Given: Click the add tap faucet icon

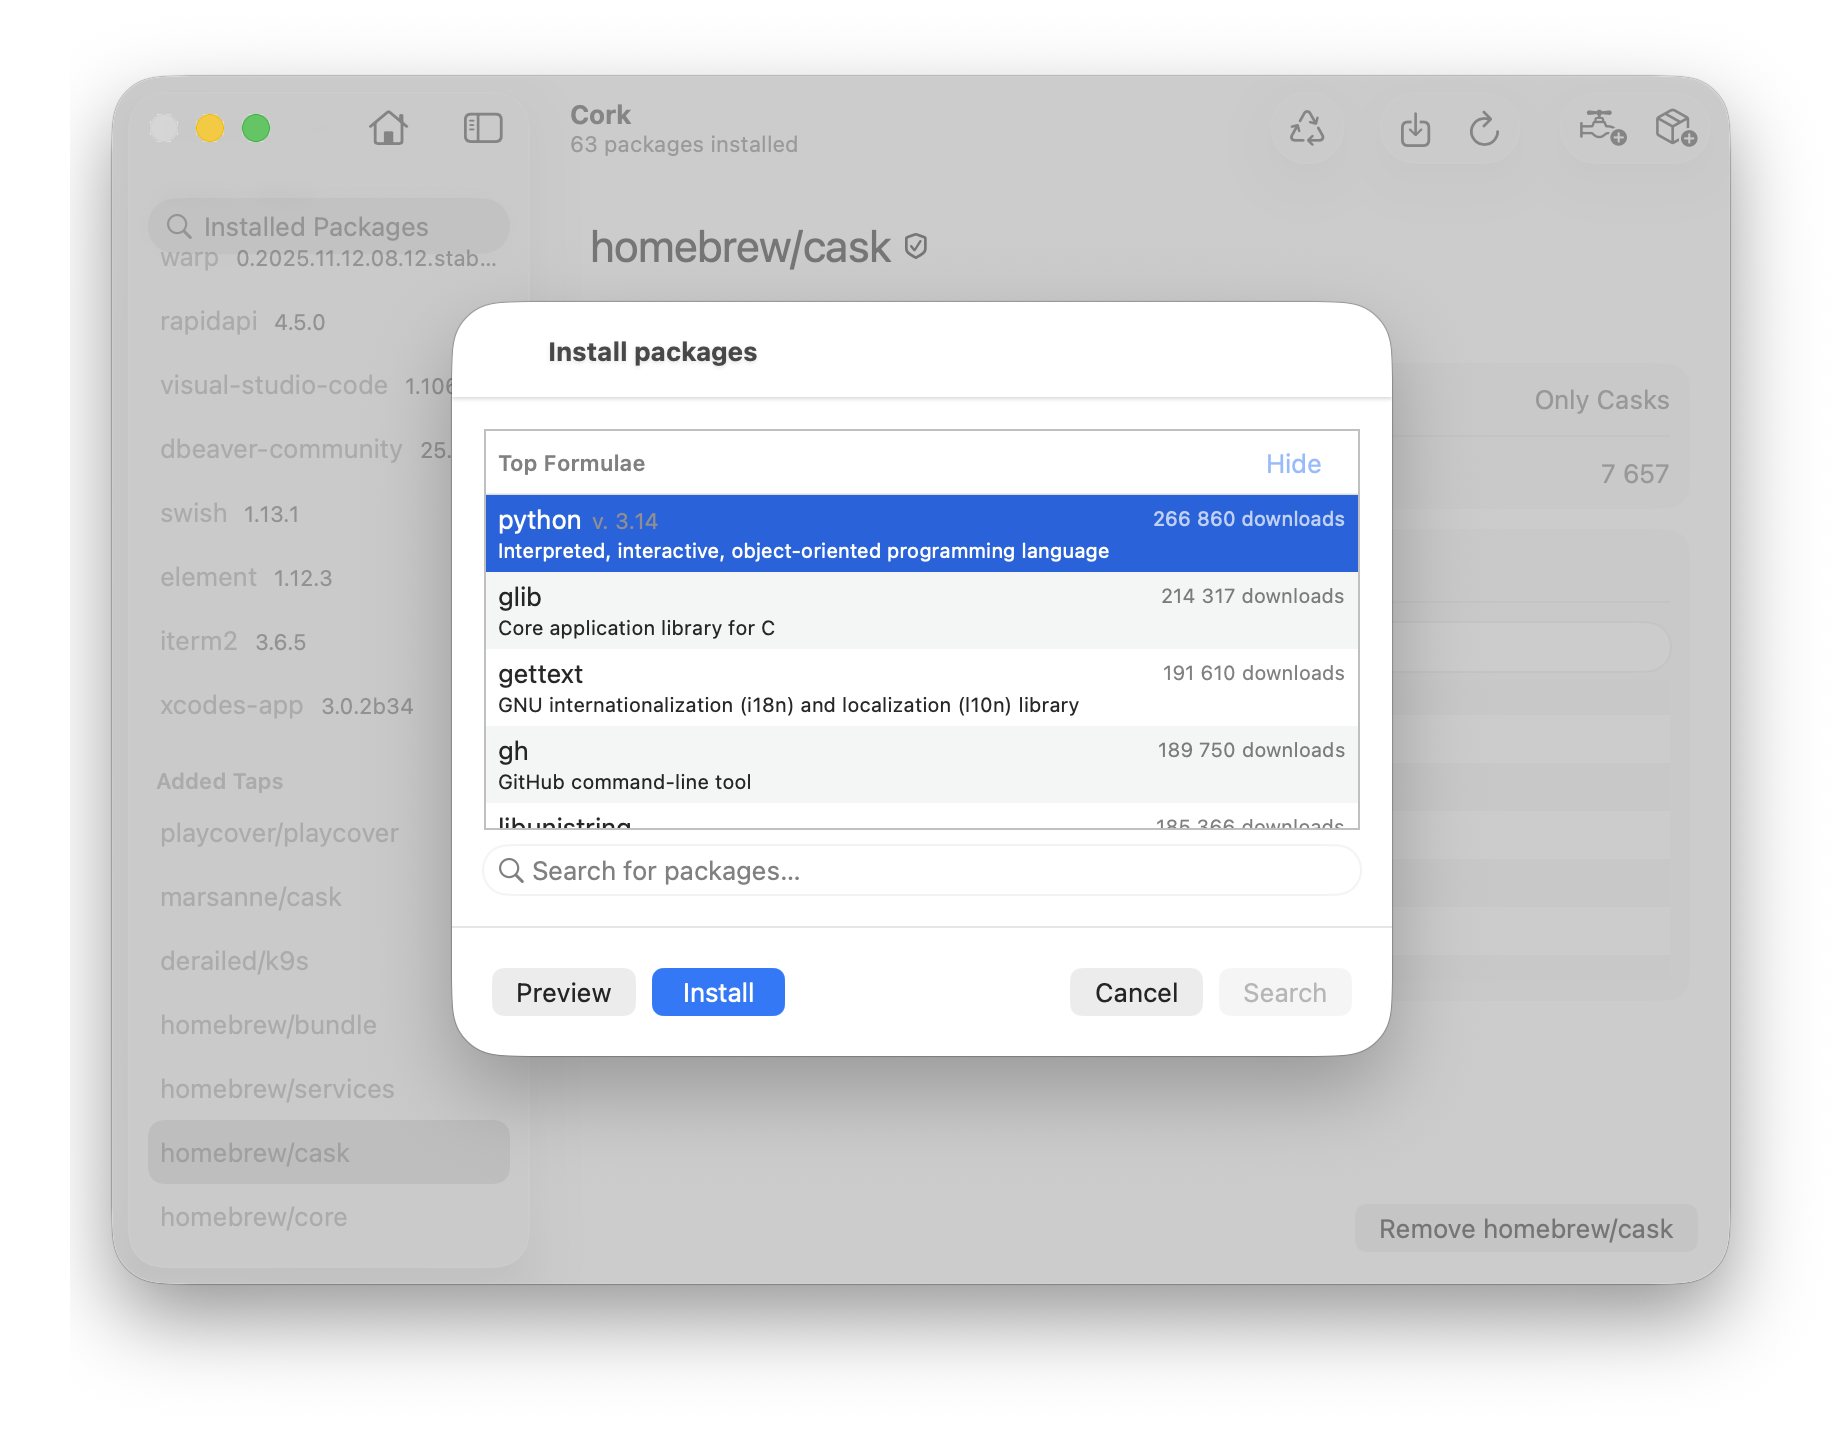Looking at the screenshot, I should (x=1601, y=128).
